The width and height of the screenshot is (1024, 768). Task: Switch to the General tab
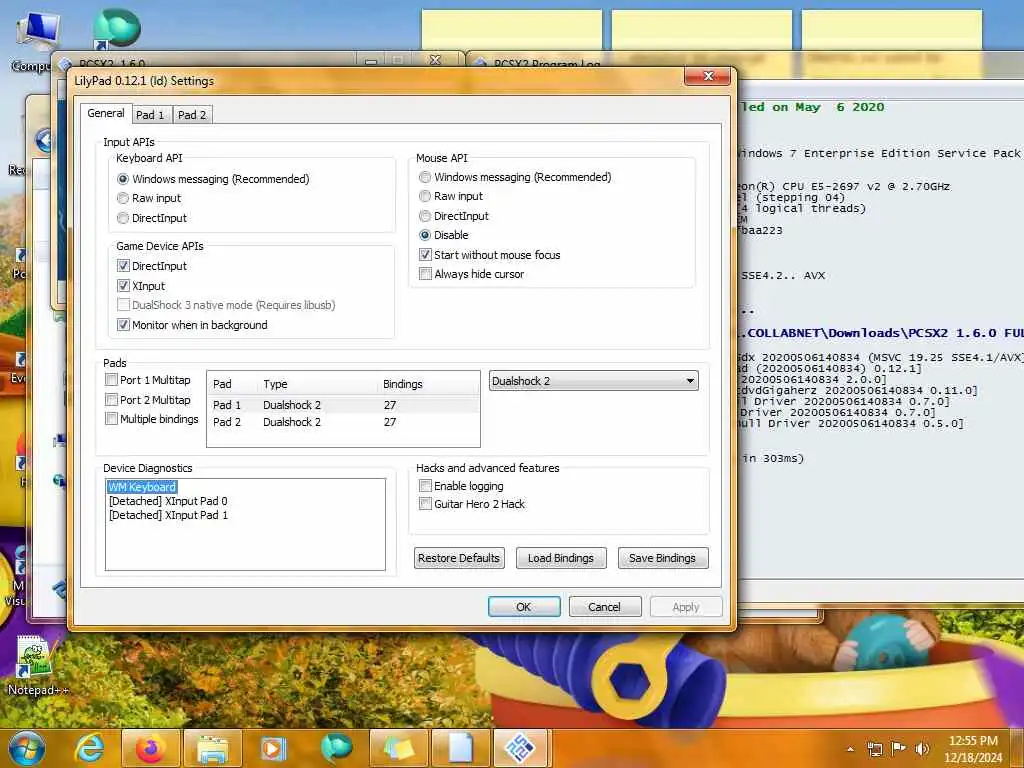(x=106, y=113)
